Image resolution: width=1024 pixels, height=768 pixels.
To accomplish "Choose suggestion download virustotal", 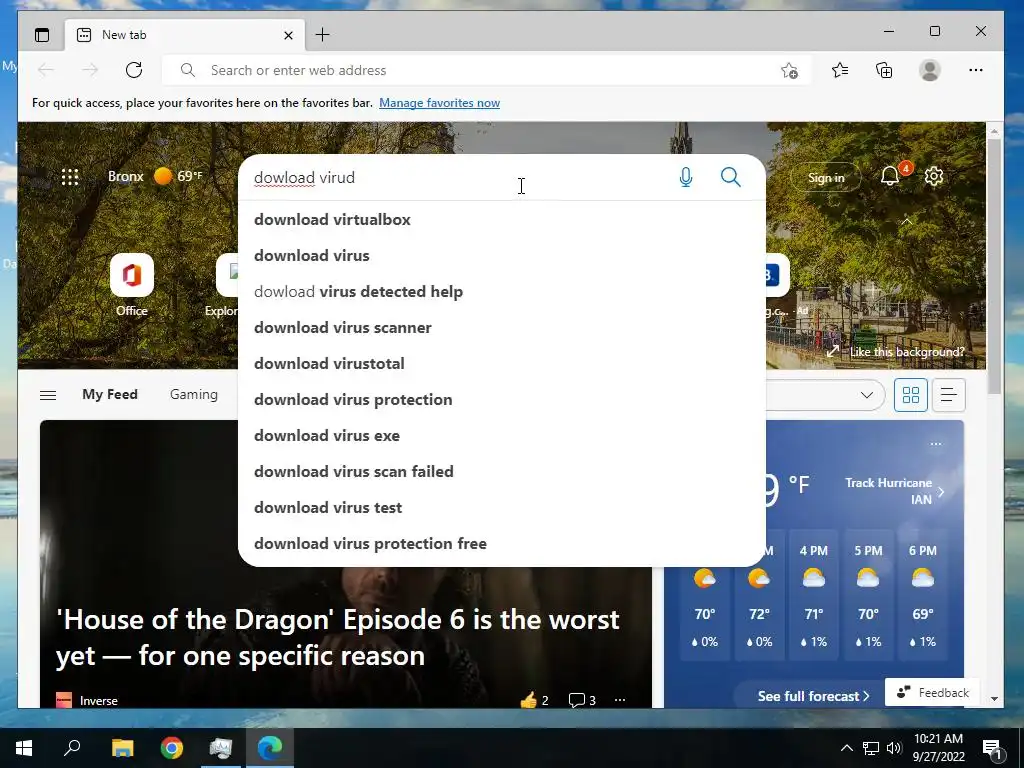I will coord(502,363).
